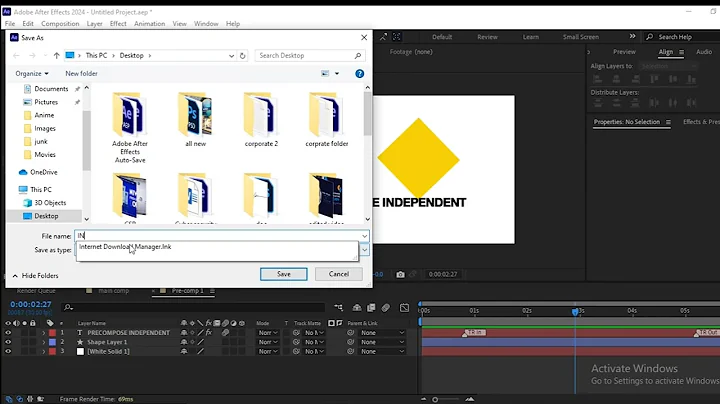Collapse folders with Hide Folders
This screenshot has width=720, height=404.
[x=35, y=275]
